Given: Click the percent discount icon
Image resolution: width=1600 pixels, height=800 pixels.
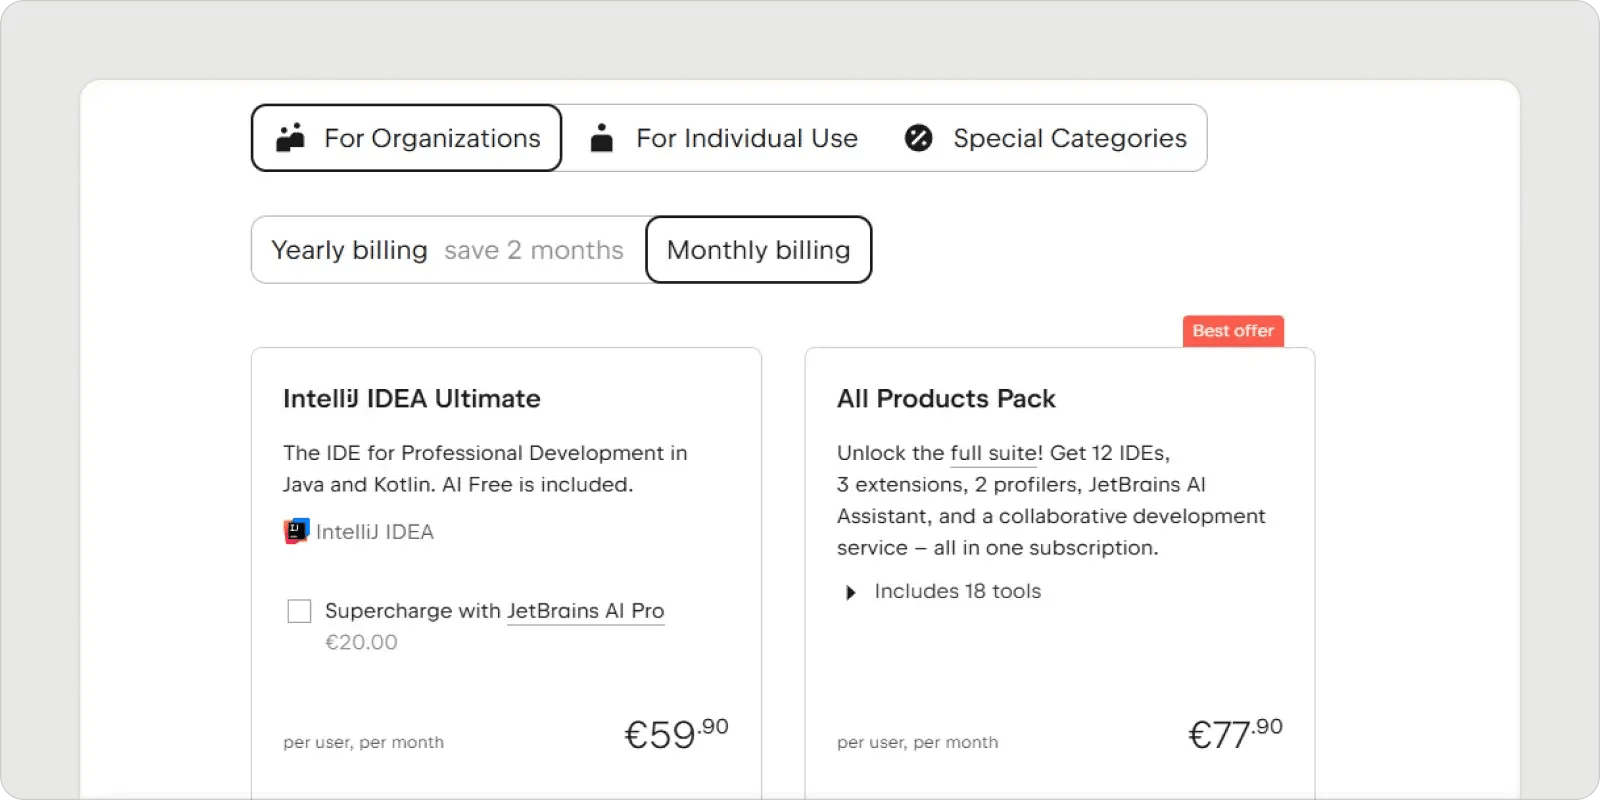Looking at the screenshot, I should (x=918, y=138).
